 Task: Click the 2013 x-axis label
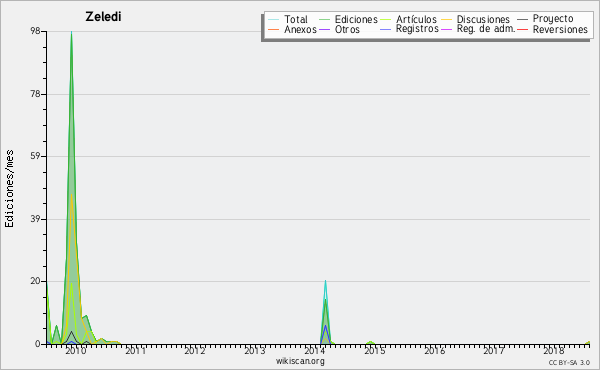coord(255,351)
